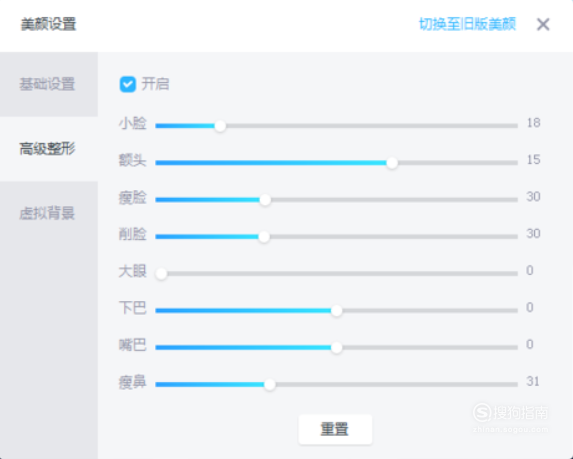573x459 pixels.
Task: Open the 基础设置 tab
Action: 49,84
